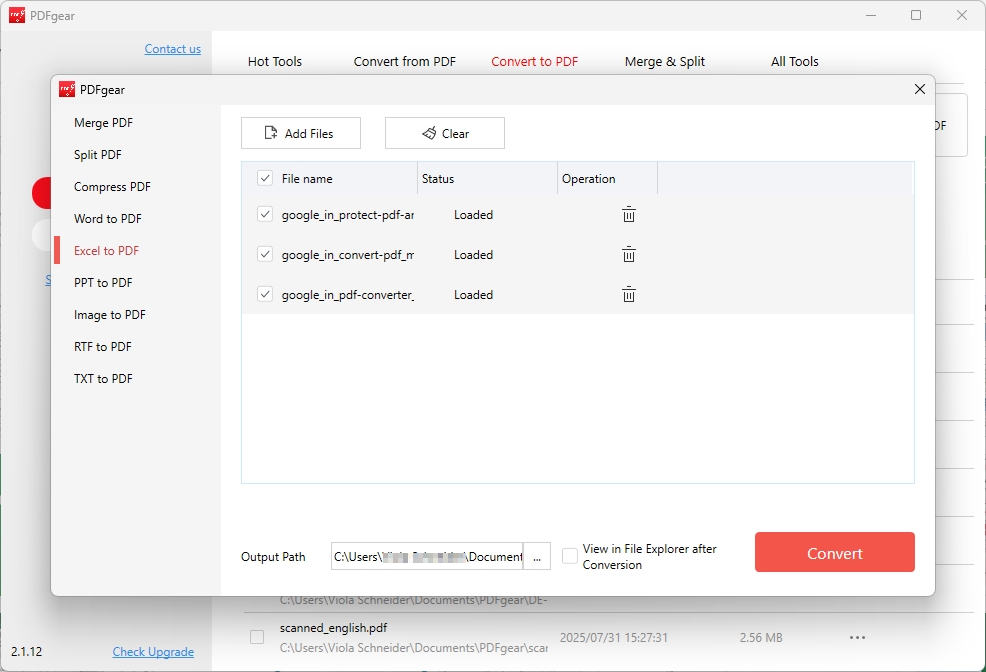This screenshot has height=672, width=986.
Task: Delete google_in_protect-pdf file using its trash icon
Action: pos(628,214)
